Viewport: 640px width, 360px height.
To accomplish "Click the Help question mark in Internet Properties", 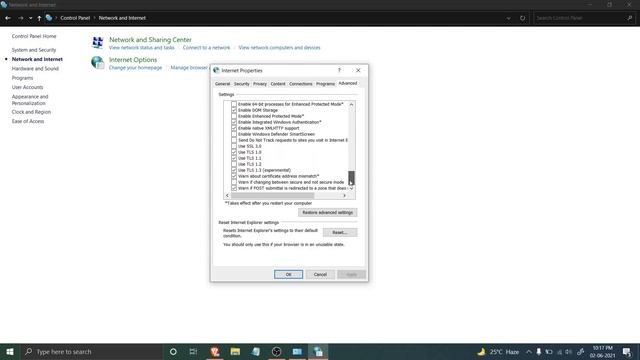I will [x=339, y=70].
